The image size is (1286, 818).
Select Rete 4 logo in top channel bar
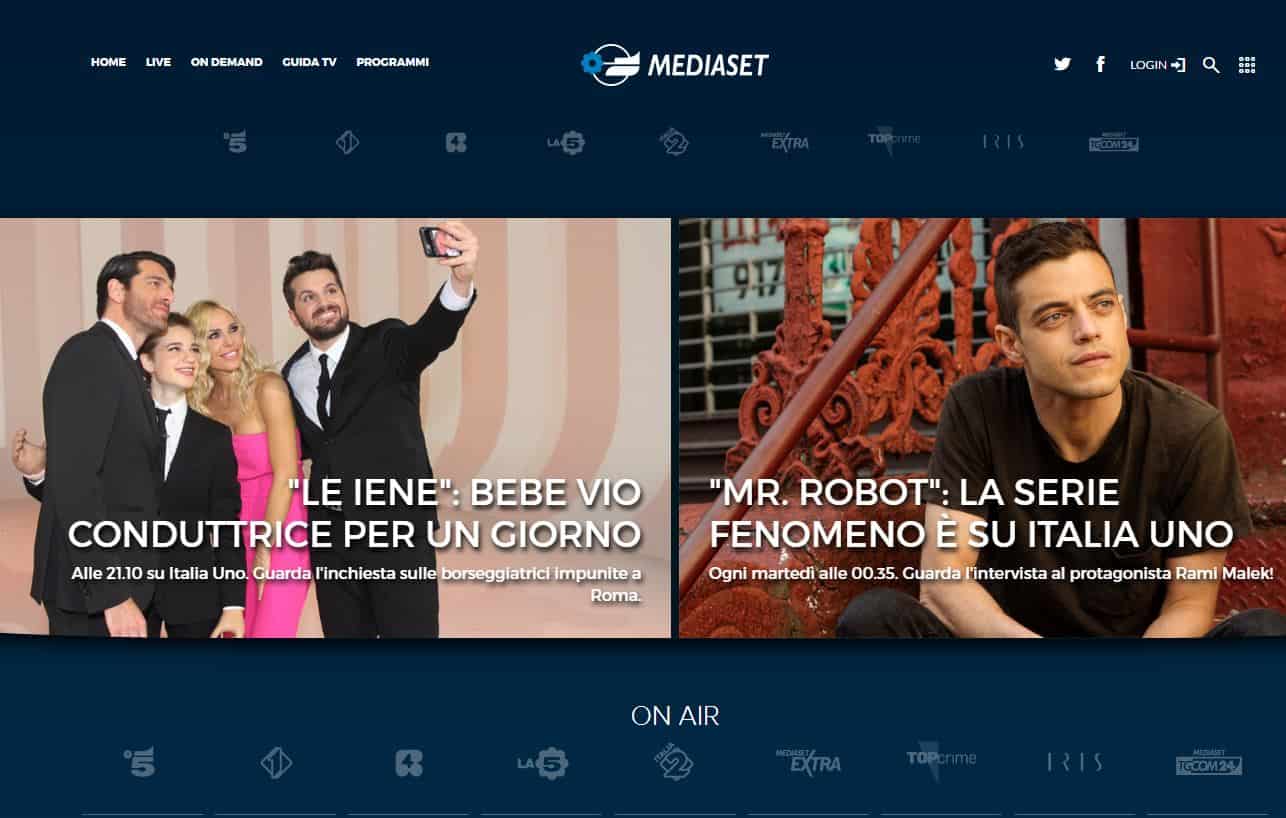click(456, 143)
